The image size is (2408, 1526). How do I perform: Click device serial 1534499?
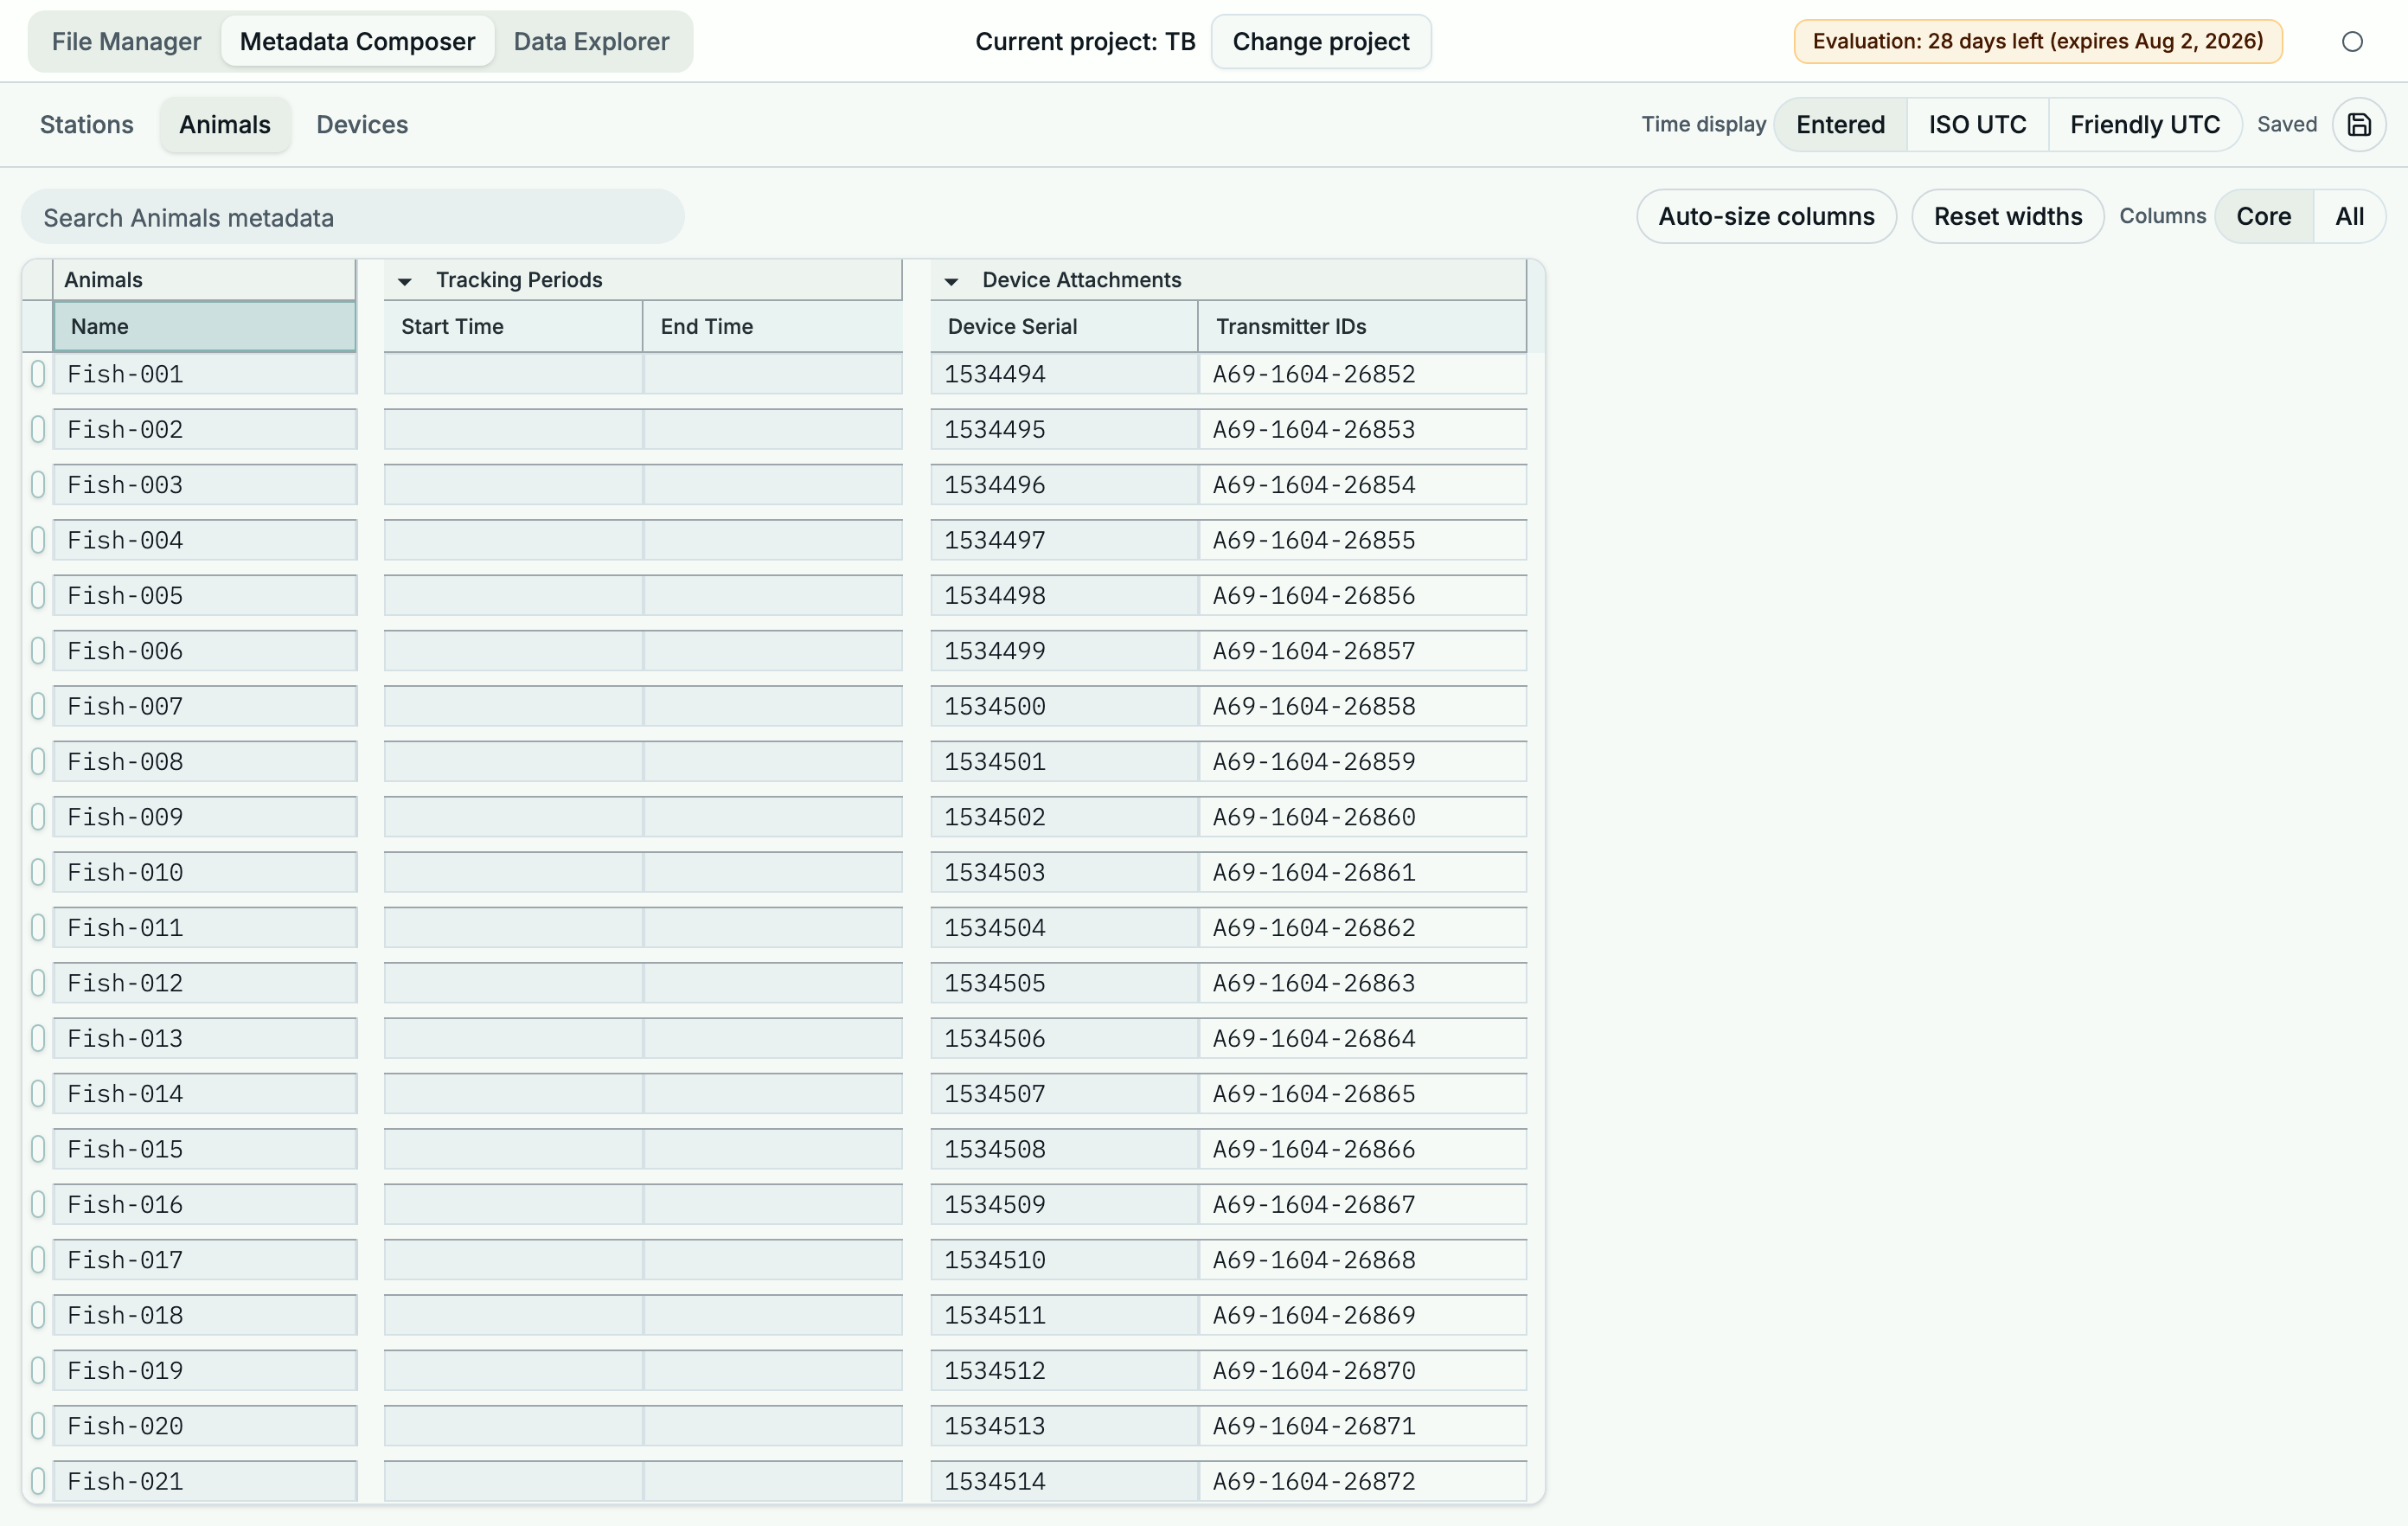[x=1064, y=651]
